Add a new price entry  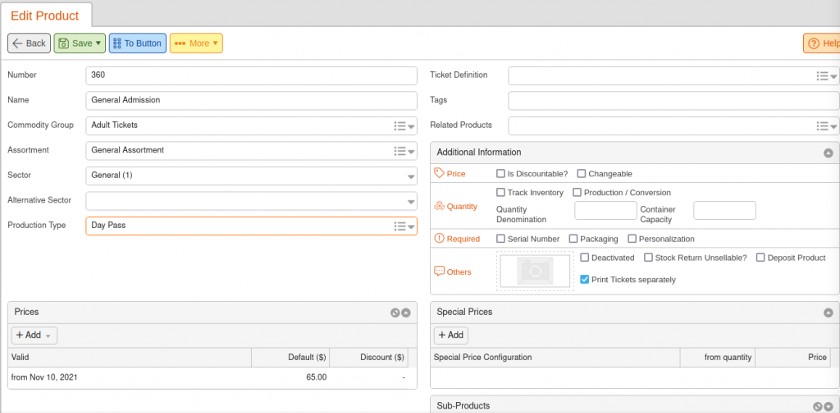tap(34, 335)
